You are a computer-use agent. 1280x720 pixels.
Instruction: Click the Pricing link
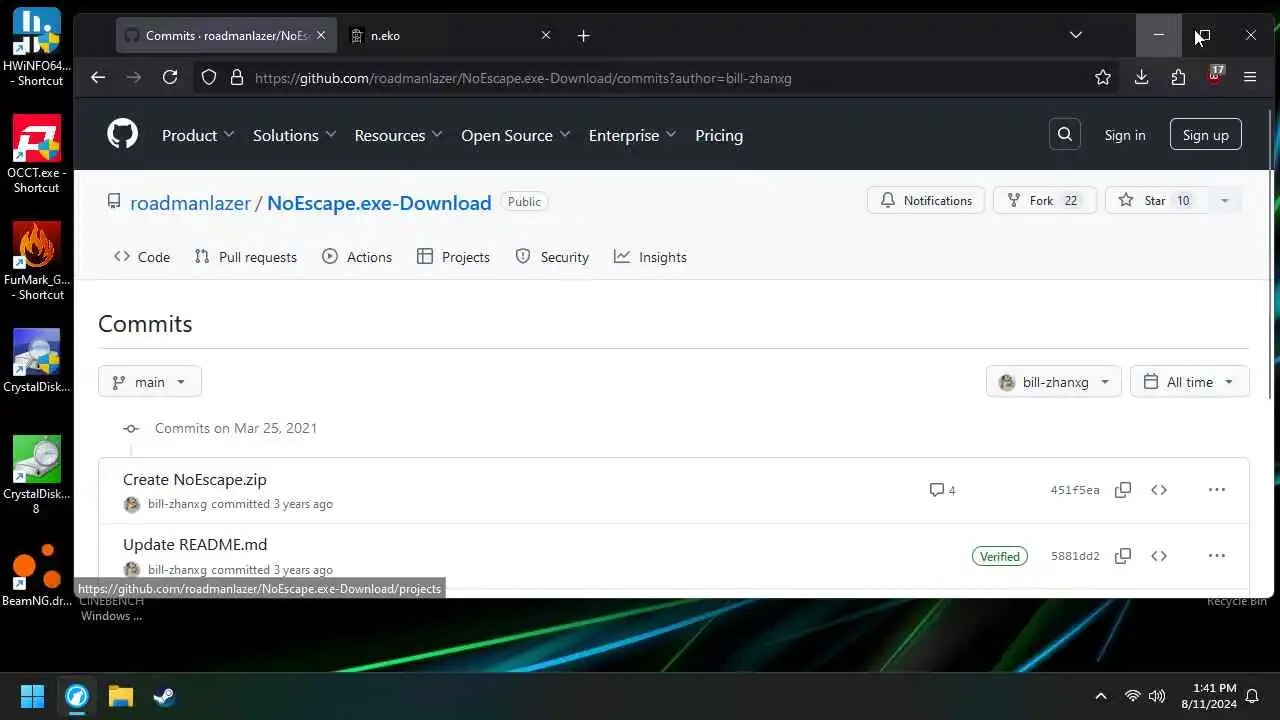(719, 135)
